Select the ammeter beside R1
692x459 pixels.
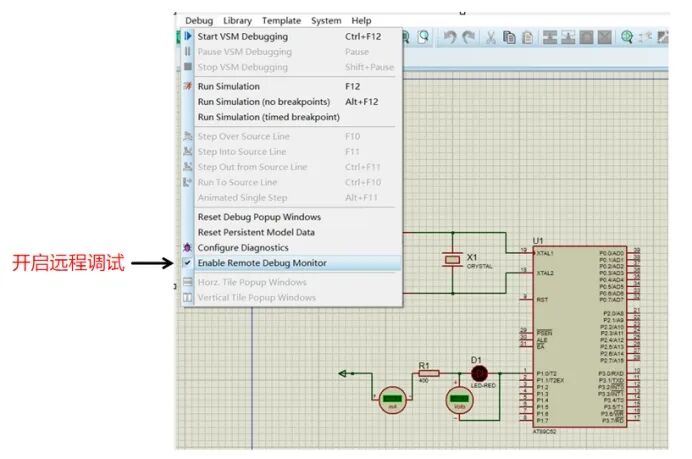pos(392,399)
